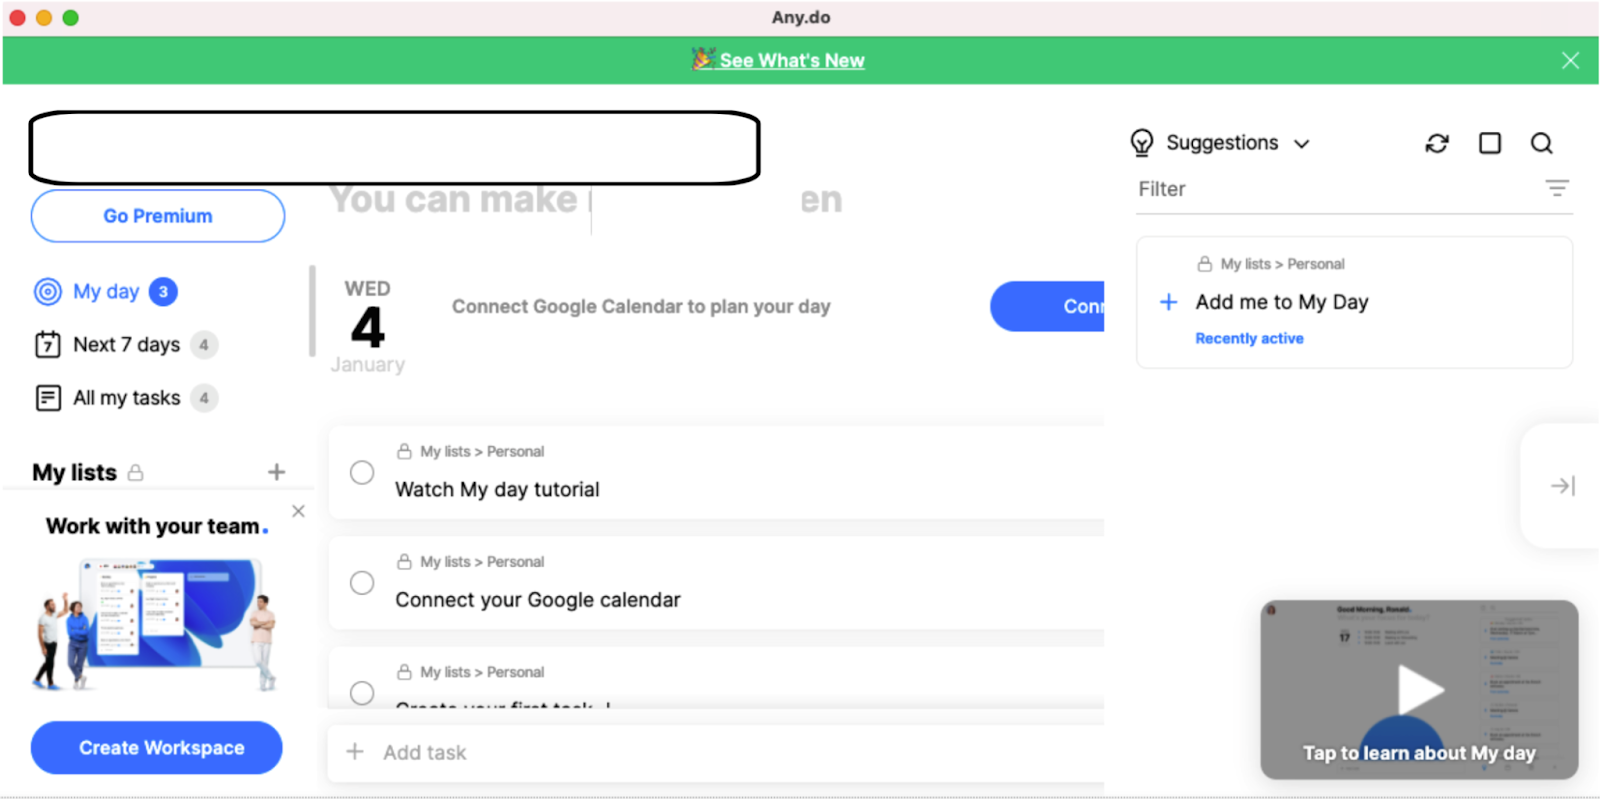The image size is (1600, 799).
Task: Click the plus icon in Add task
Action: (354, 752)
